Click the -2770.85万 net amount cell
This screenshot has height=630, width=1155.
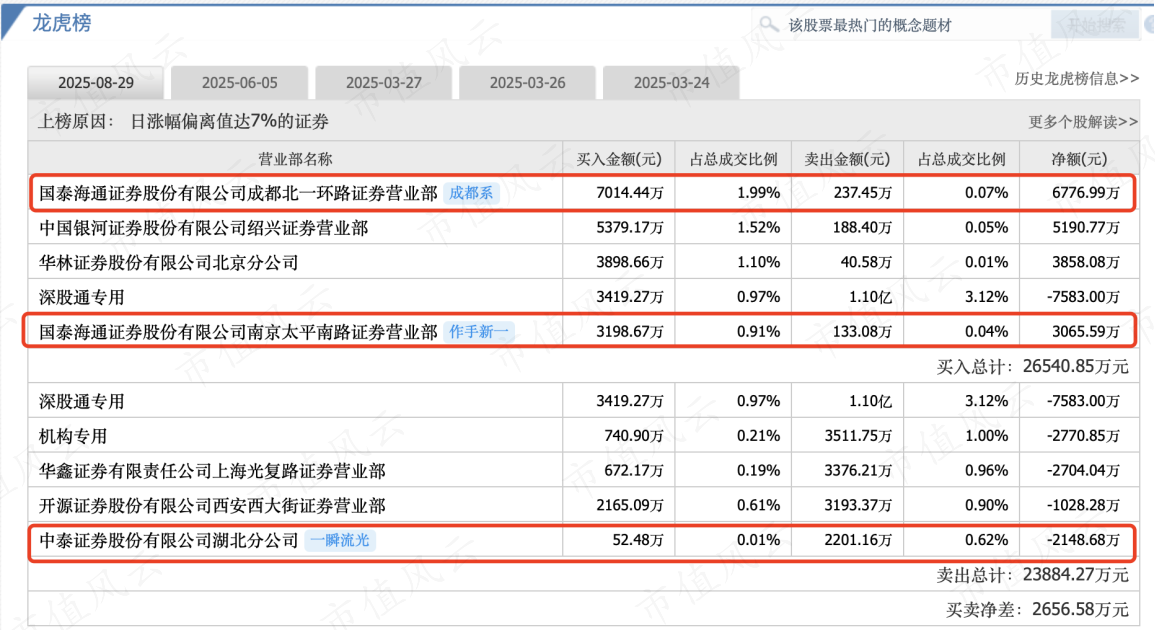(1083, 436)
